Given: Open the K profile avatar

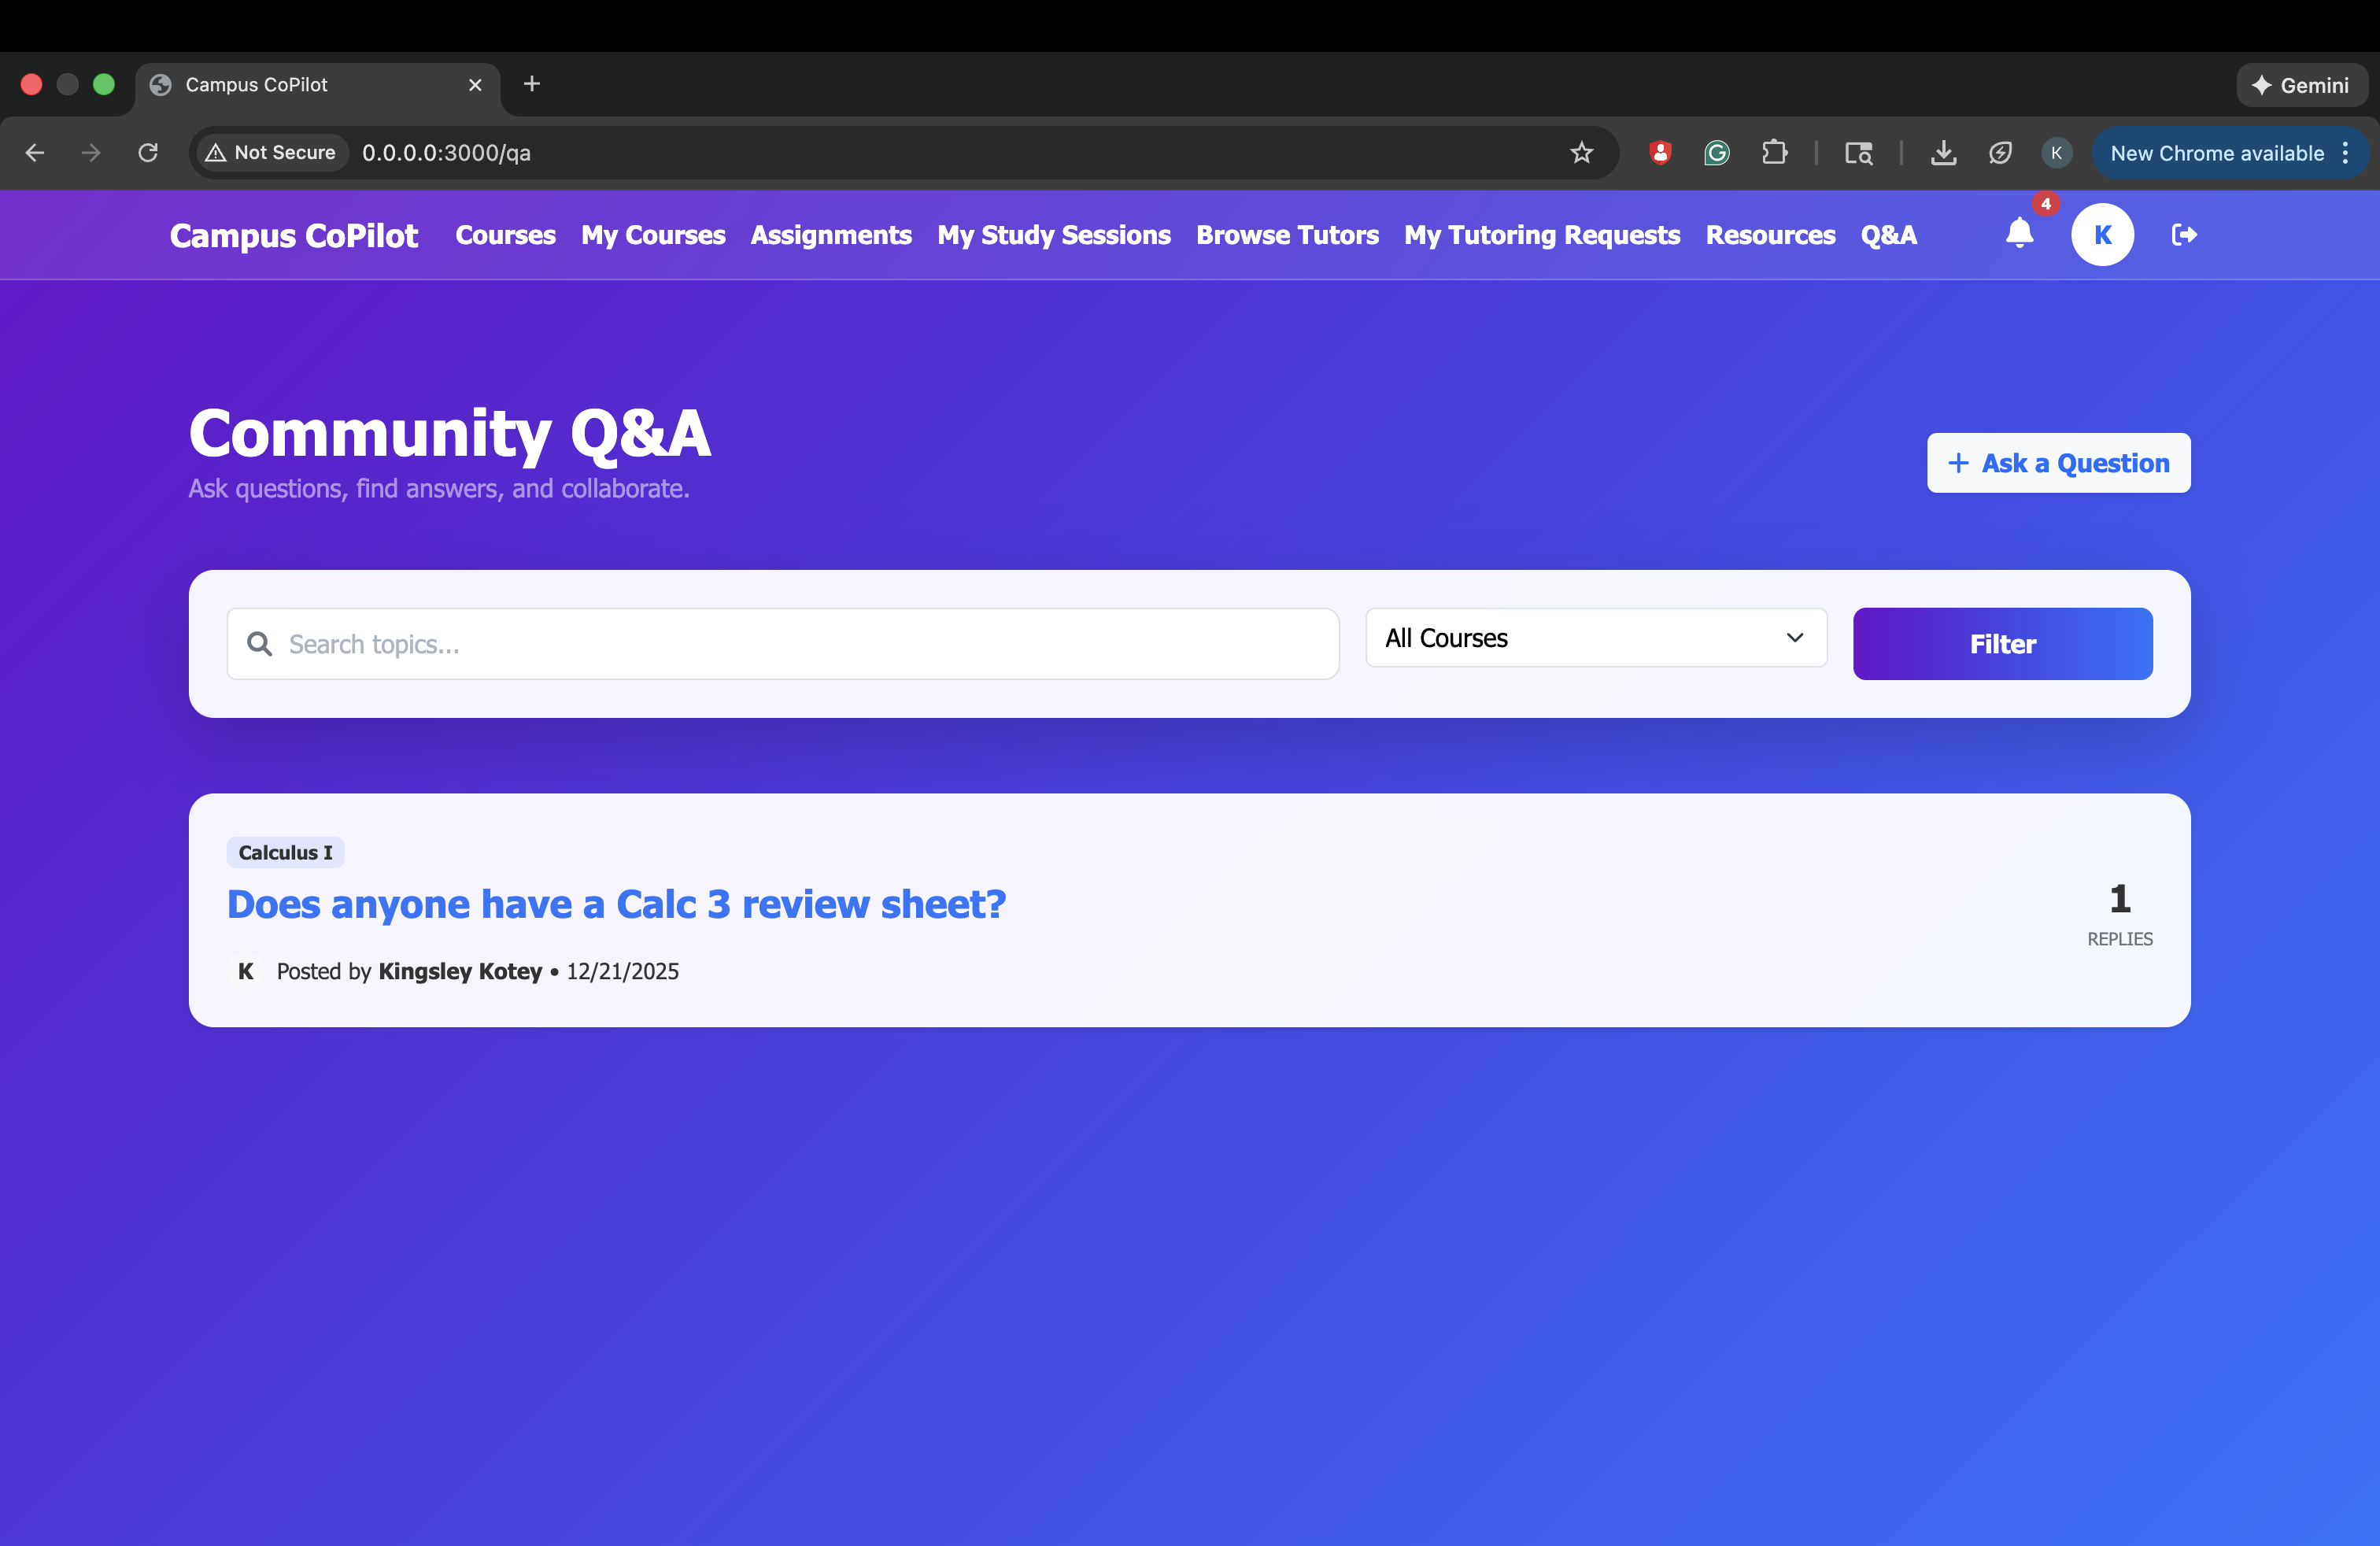Looking at the screenshot, I should tap(2102, 235).
